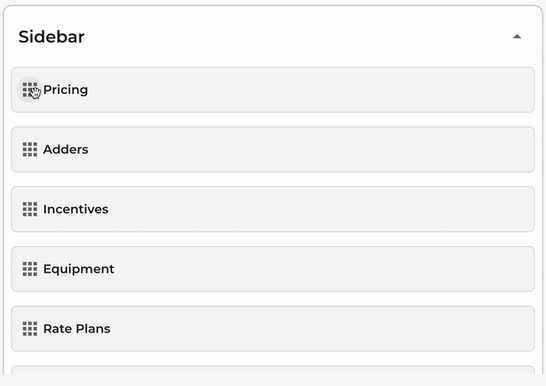Choose the Incentives label text

[76, 209]
